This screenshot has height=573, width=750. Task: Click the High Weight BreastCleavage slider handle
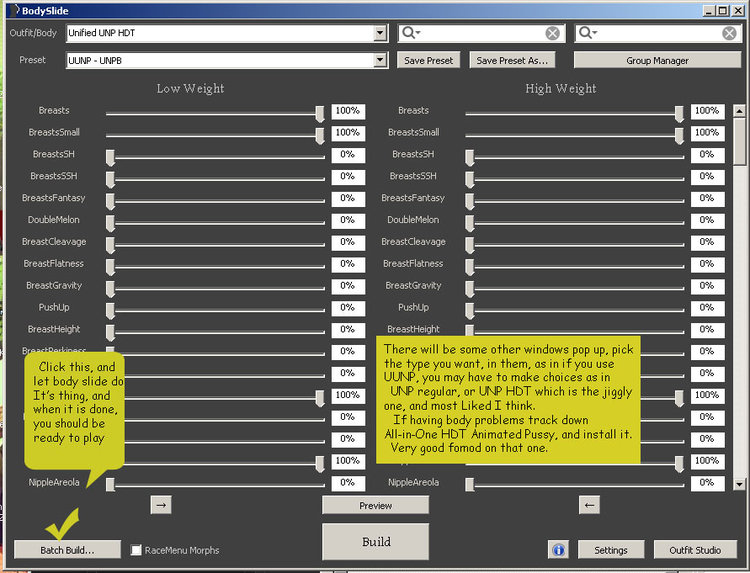coord(470,245)
